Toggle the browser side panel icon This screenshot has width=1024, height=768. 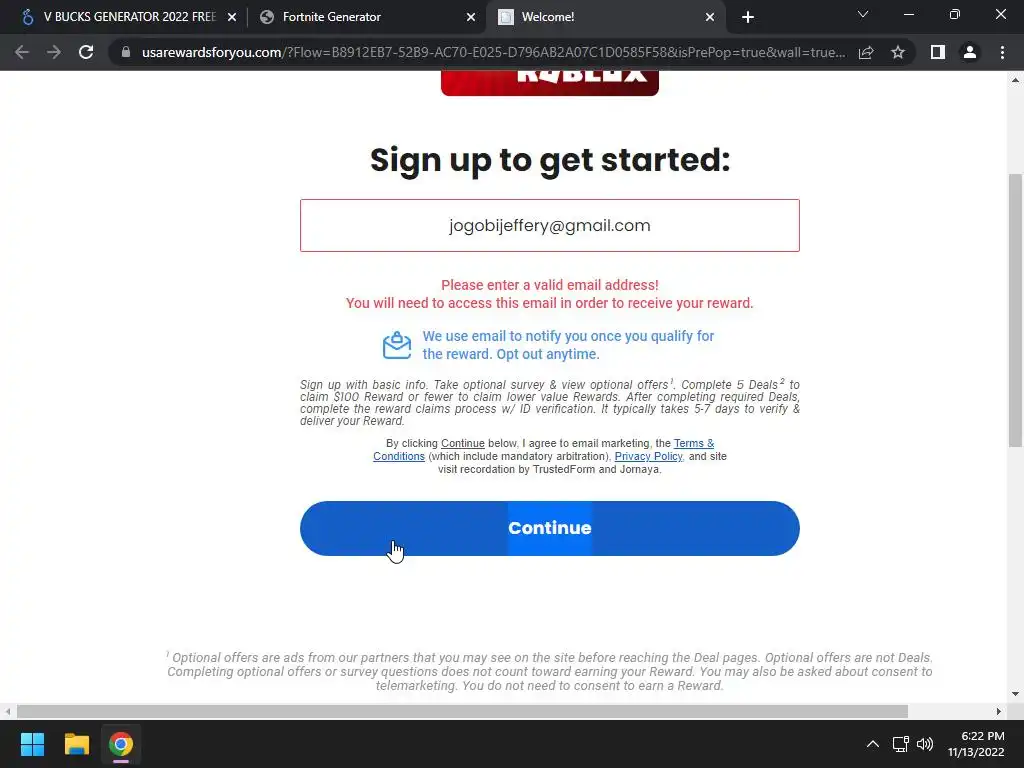(x=938, y=52)
